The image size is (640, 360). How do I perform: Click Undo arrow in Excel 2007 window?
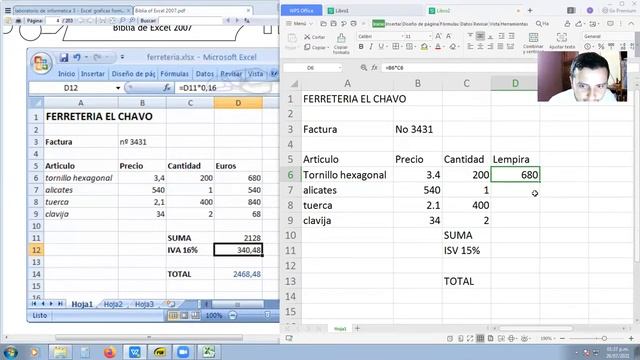click(77, 58)
